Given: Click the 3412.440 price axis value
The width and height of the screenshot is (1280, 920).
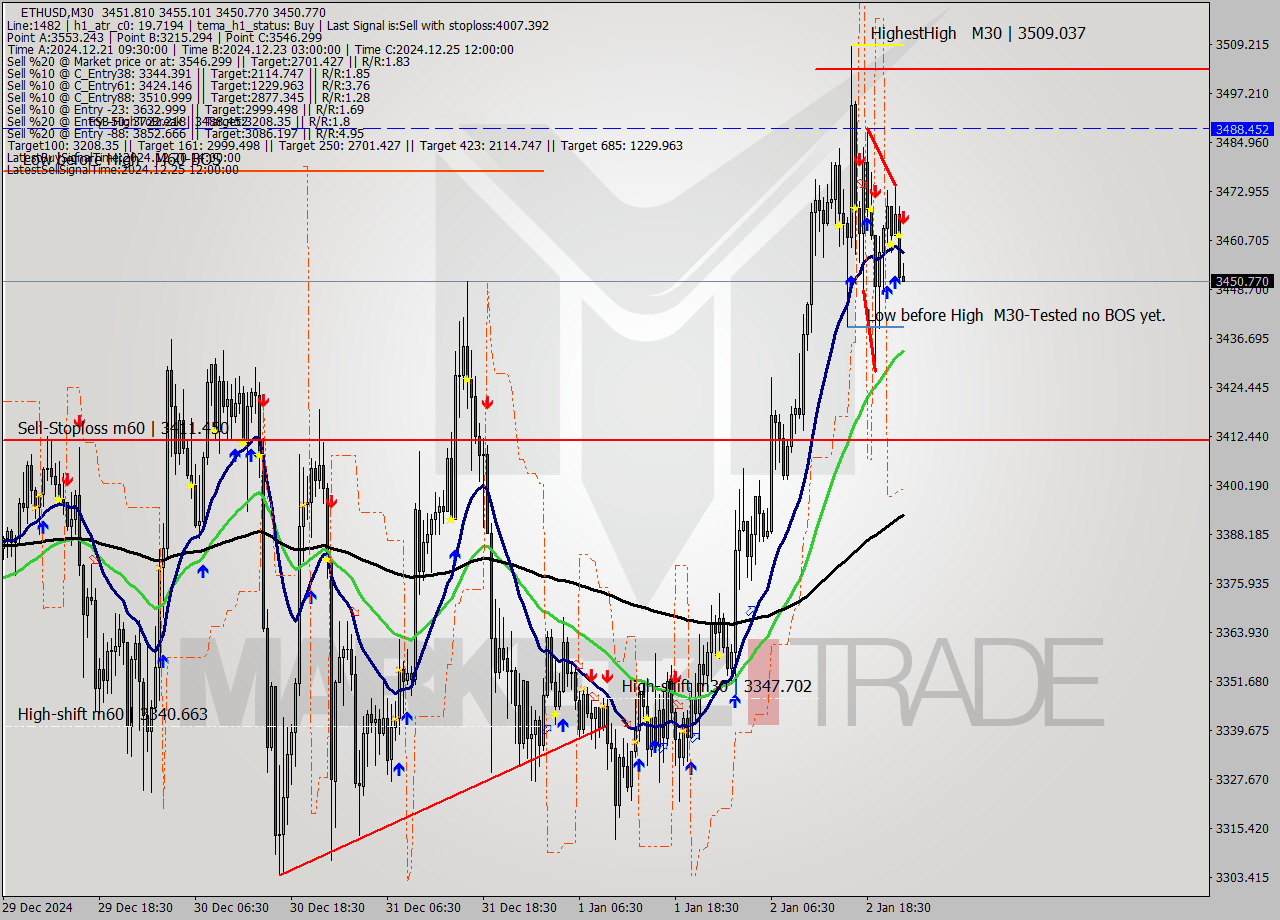Looking at the screenshot, I should pyautogui.click(x=1241, y=436).
